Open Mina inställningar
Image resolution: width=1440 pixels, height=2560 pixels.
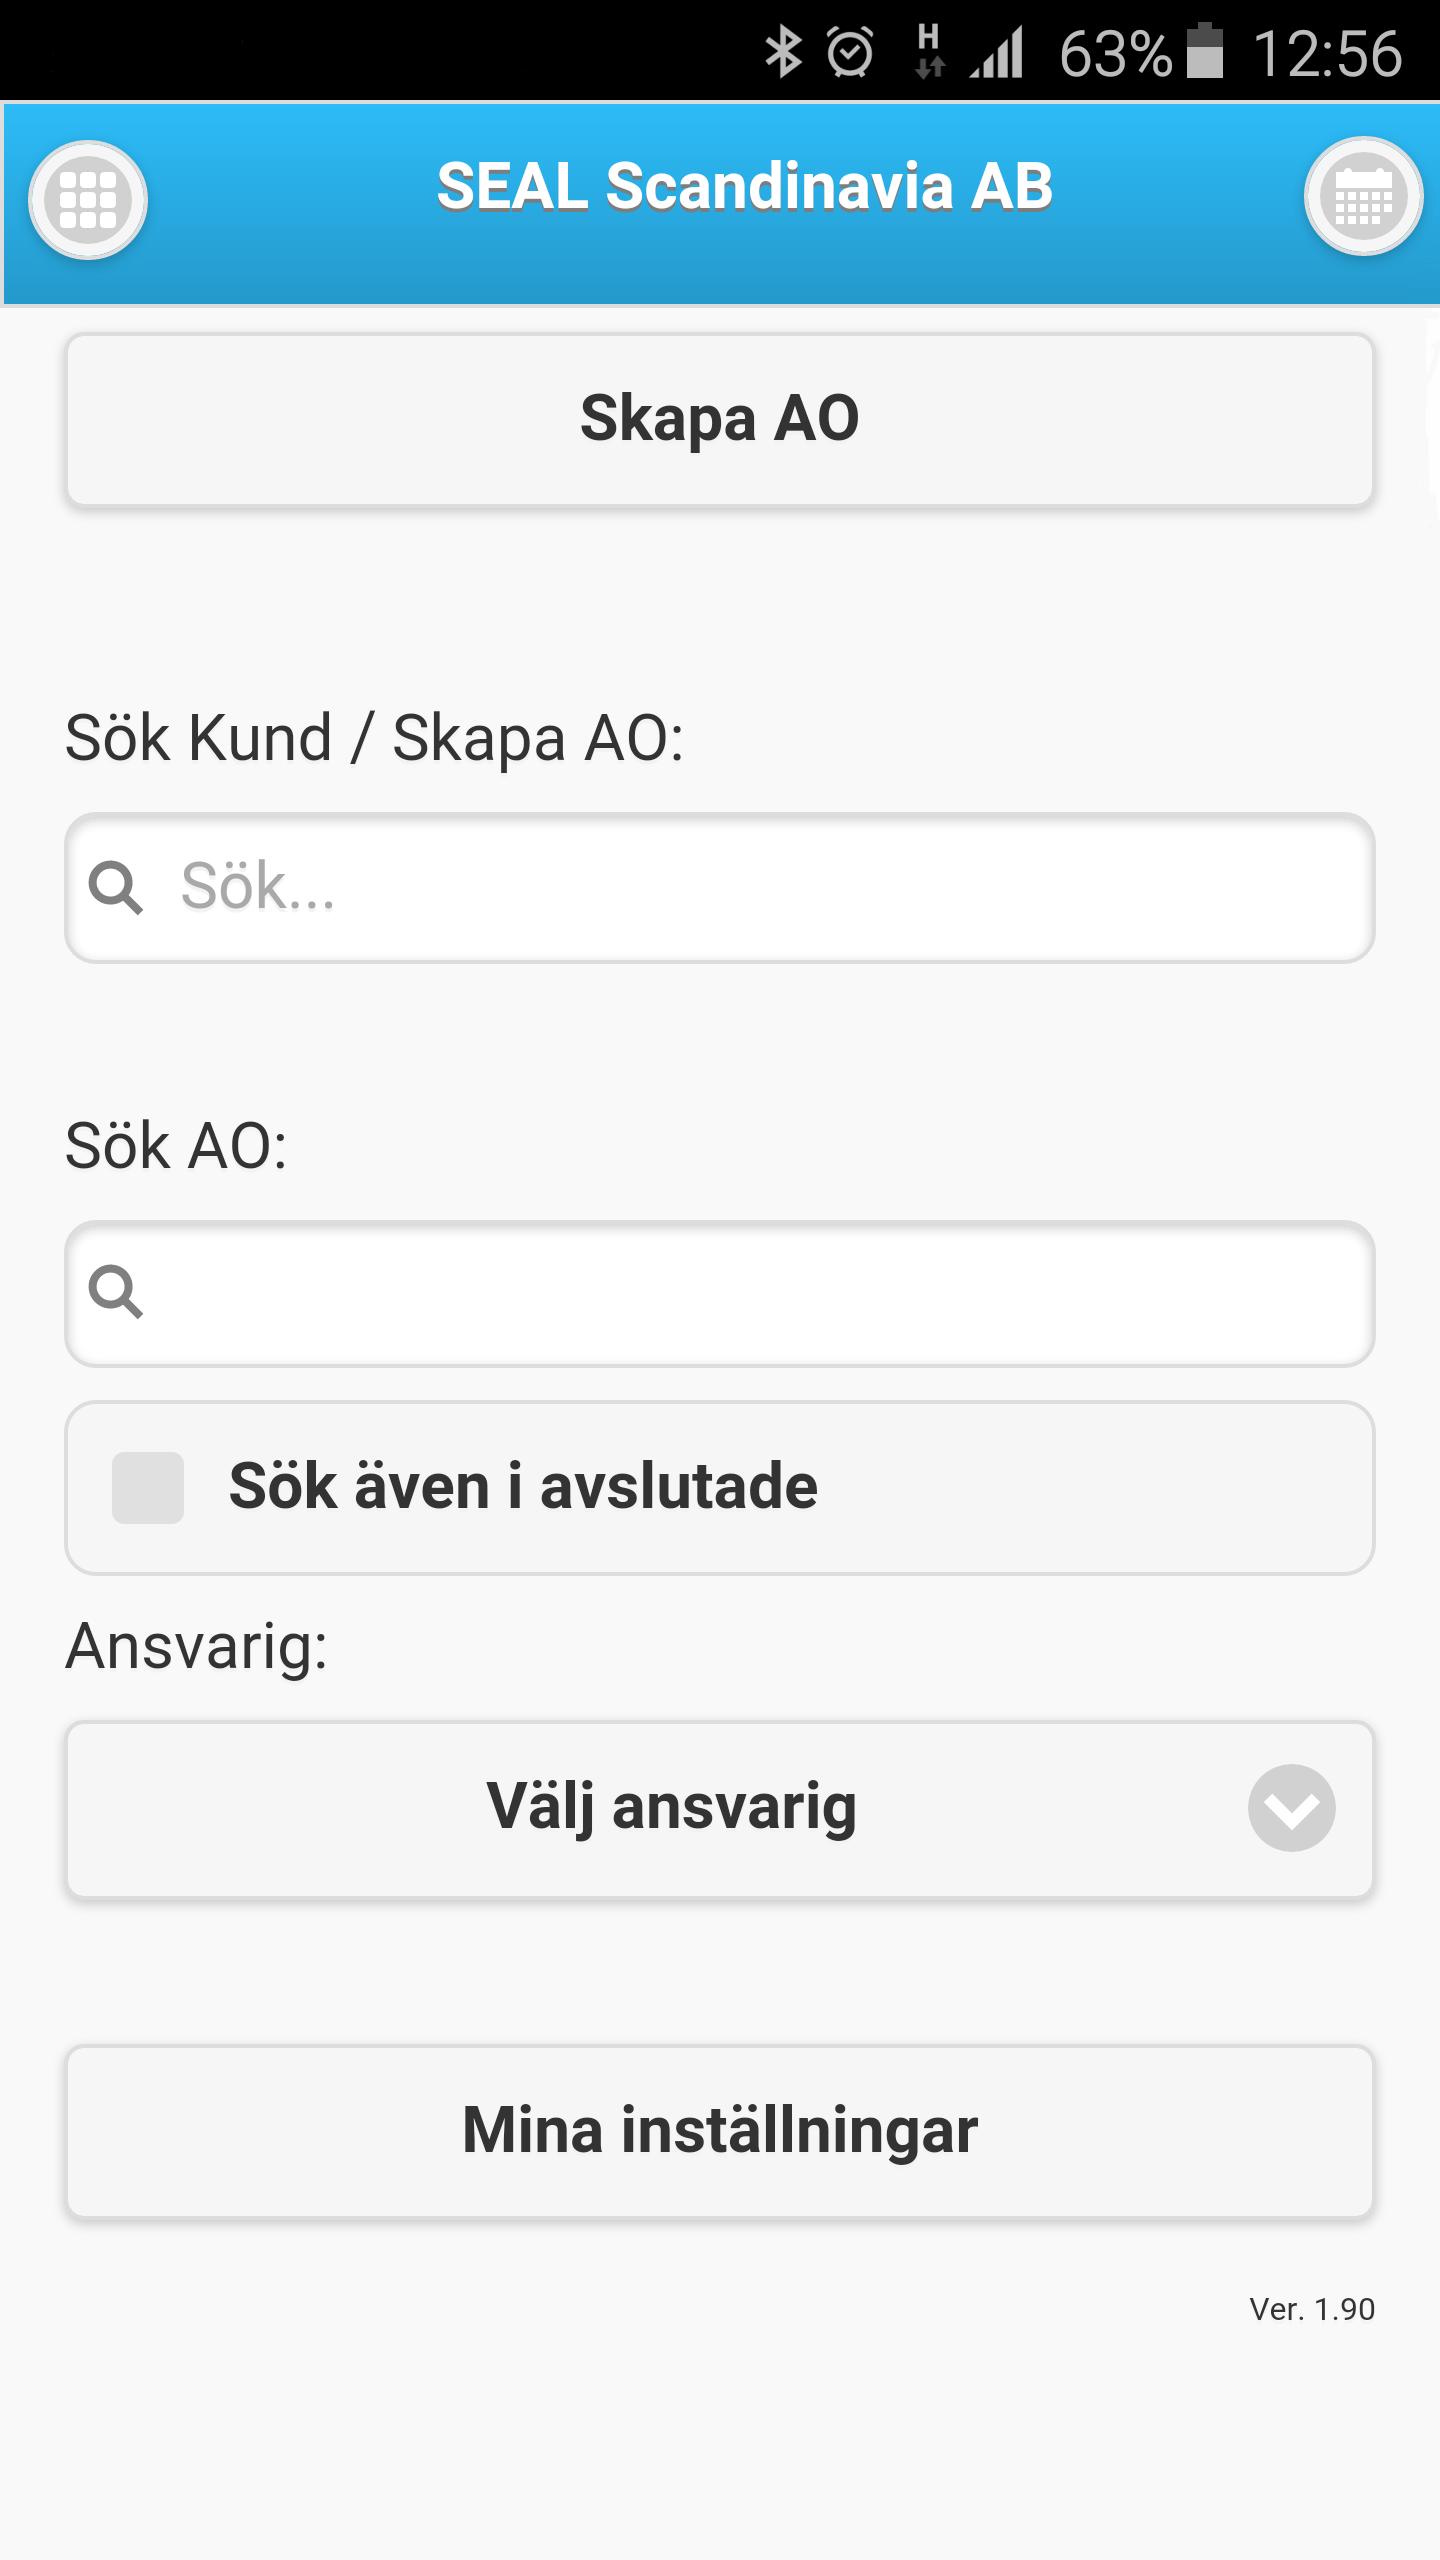pyautogui.click(x=720, y=2131)
